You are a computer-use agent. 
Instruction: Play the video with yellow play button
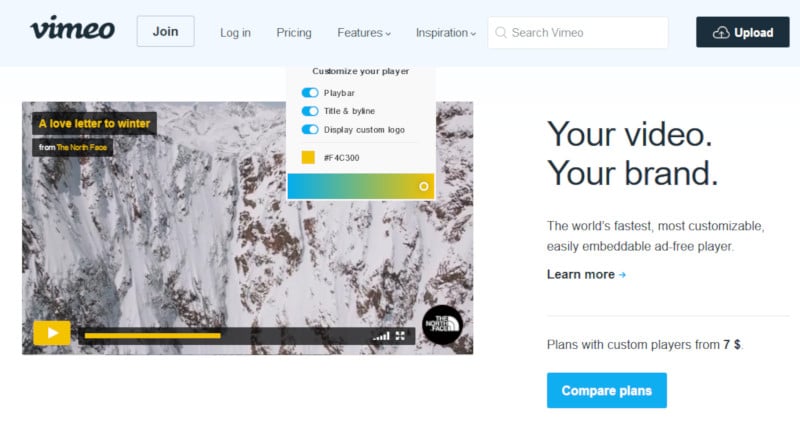pyautogui.click(x=52, y=333)
